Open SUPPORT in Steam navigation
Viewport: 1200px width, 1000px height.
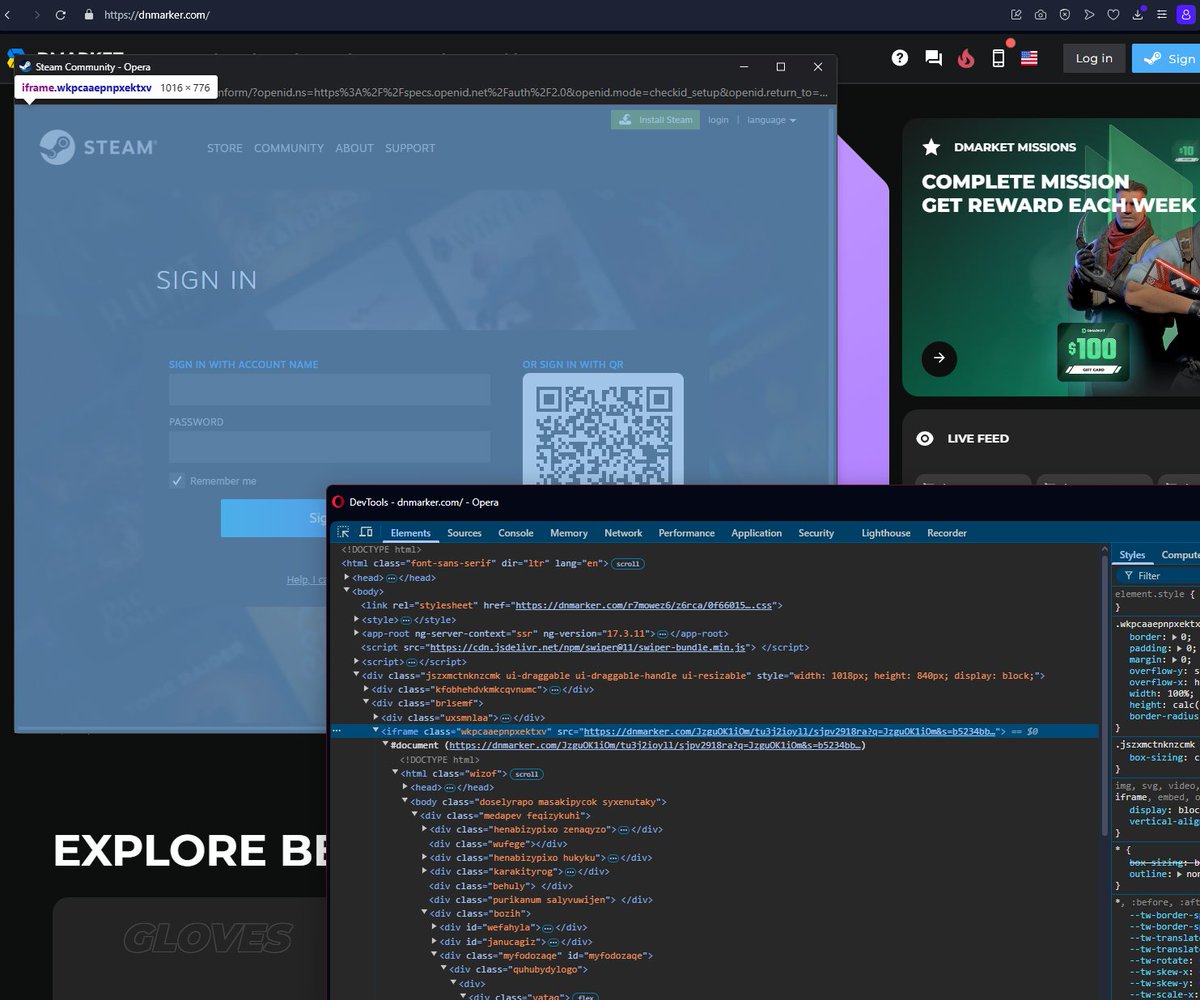tap(410, 148)
